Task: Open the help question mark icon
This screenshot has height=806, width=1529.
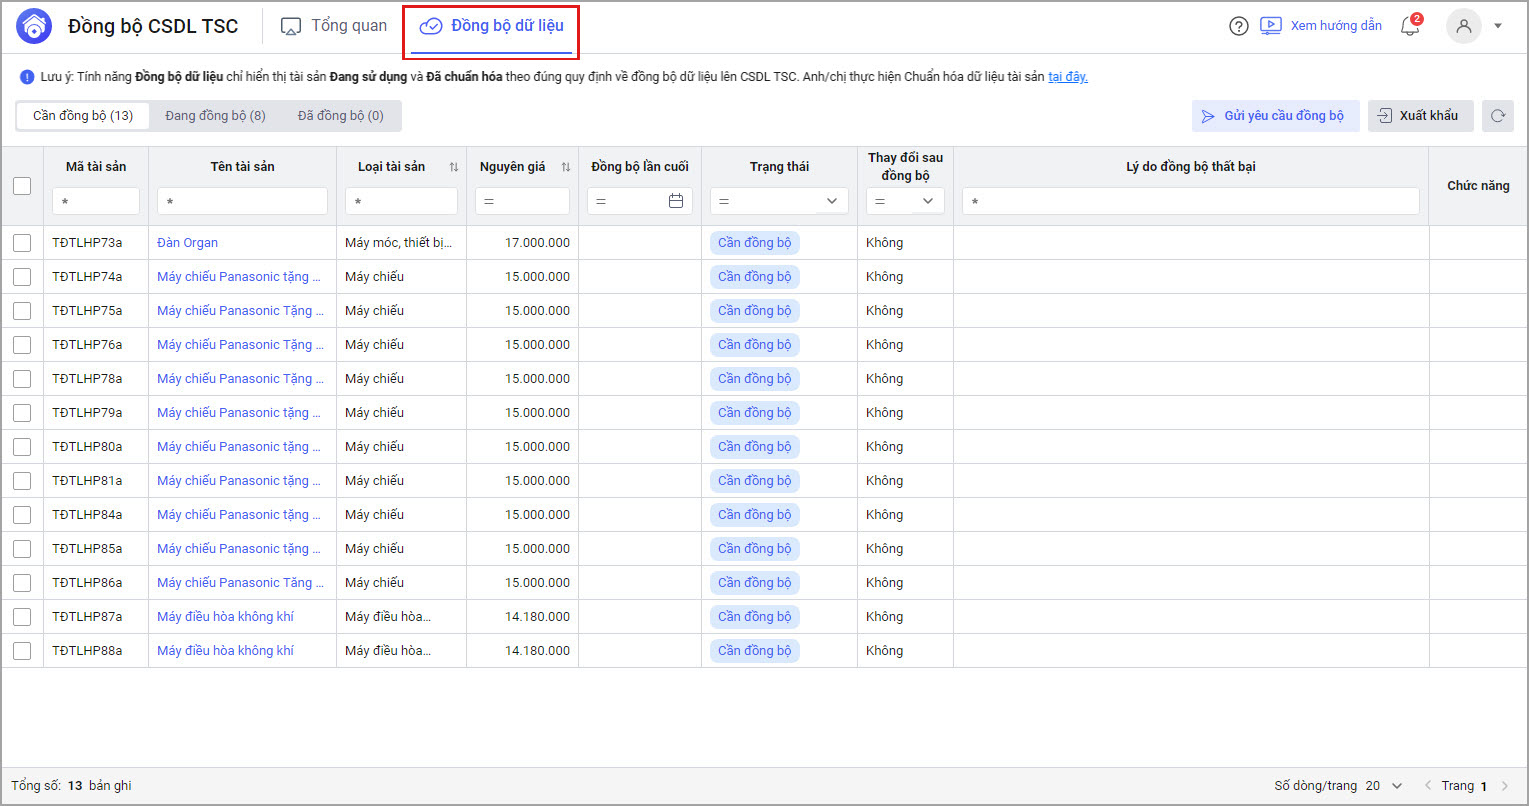Action: click(x=1239, y=26)
